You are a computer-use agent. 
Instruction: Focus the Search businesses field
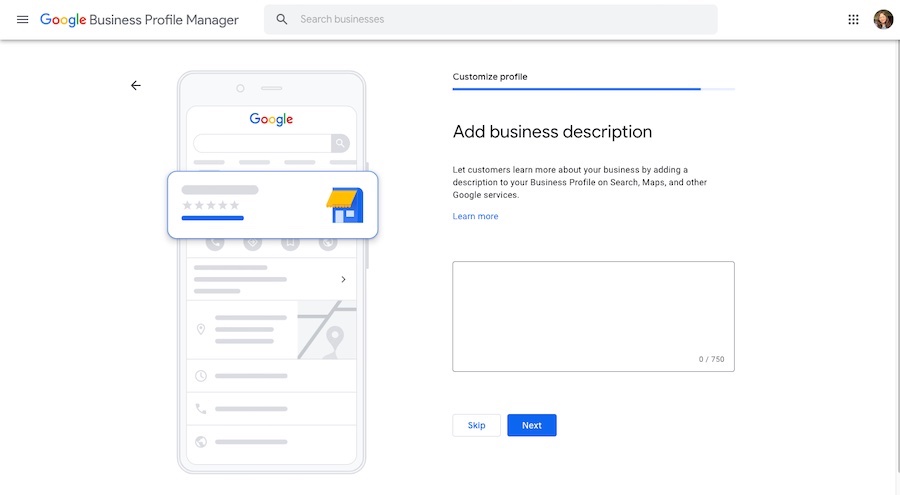[490, 20]
